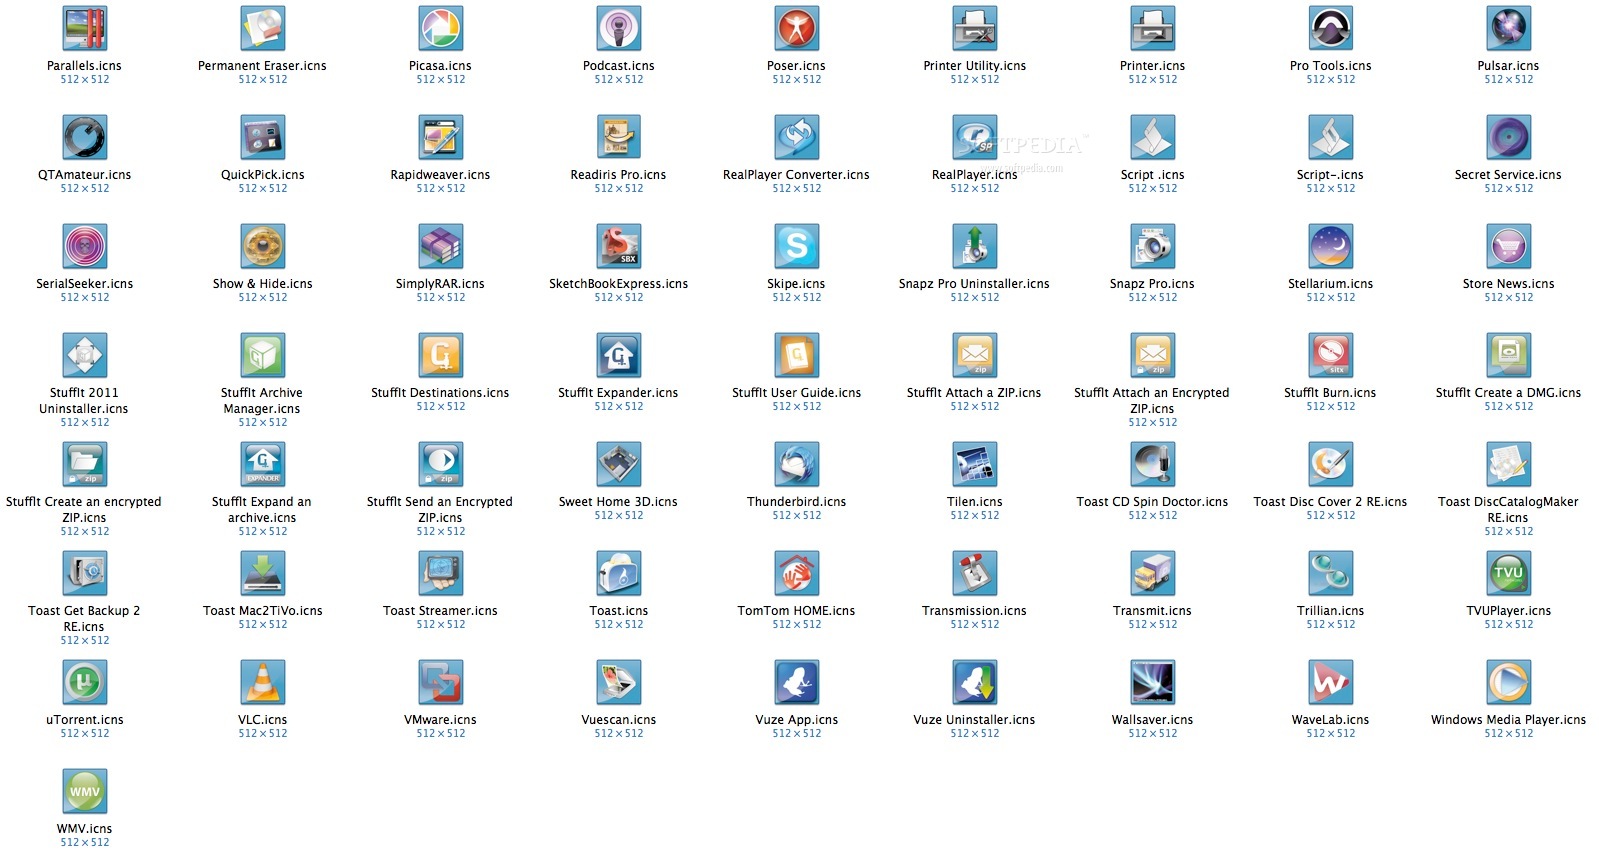Select 'StuffIt User Guide.icns' label
Viewport: 1599px width, 852px height.
[797, 393]
